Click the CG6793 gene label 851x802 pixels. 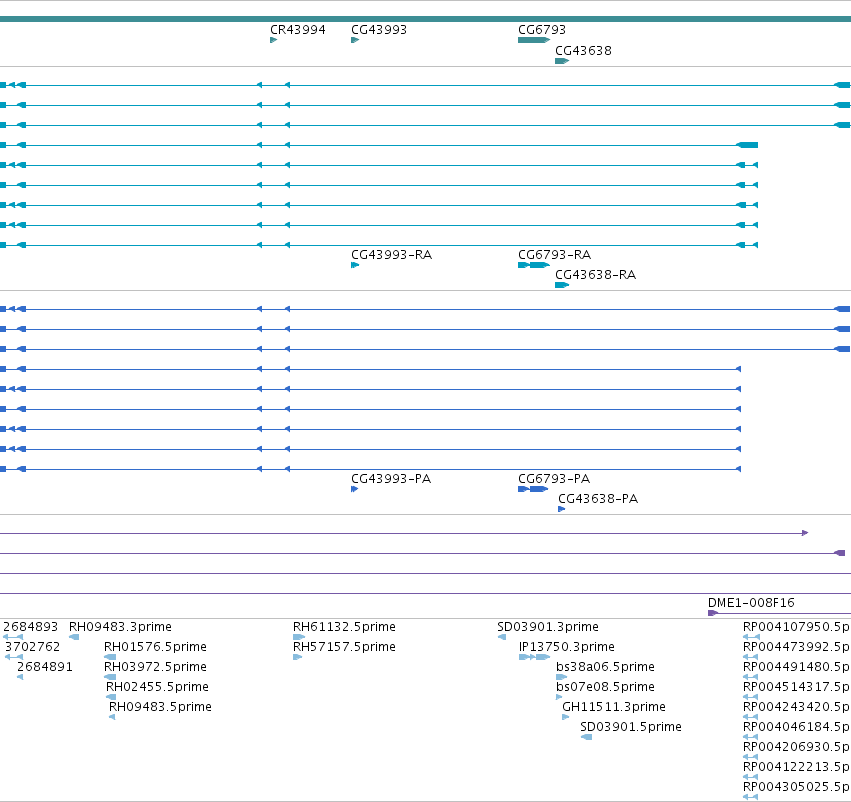click(542, 30)
